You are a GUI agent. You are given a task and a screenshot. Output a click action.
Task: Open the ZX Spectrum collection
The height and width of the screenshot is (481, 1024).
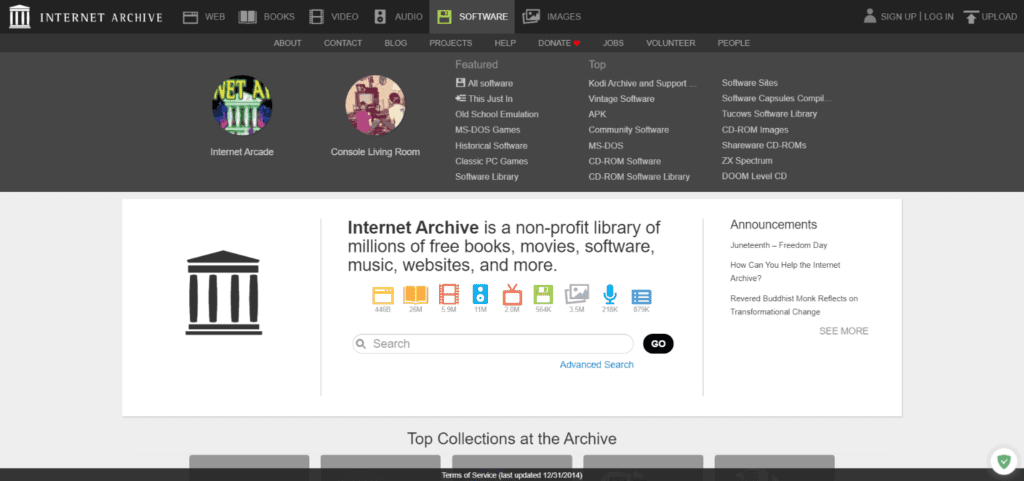(x=747, y=161)
